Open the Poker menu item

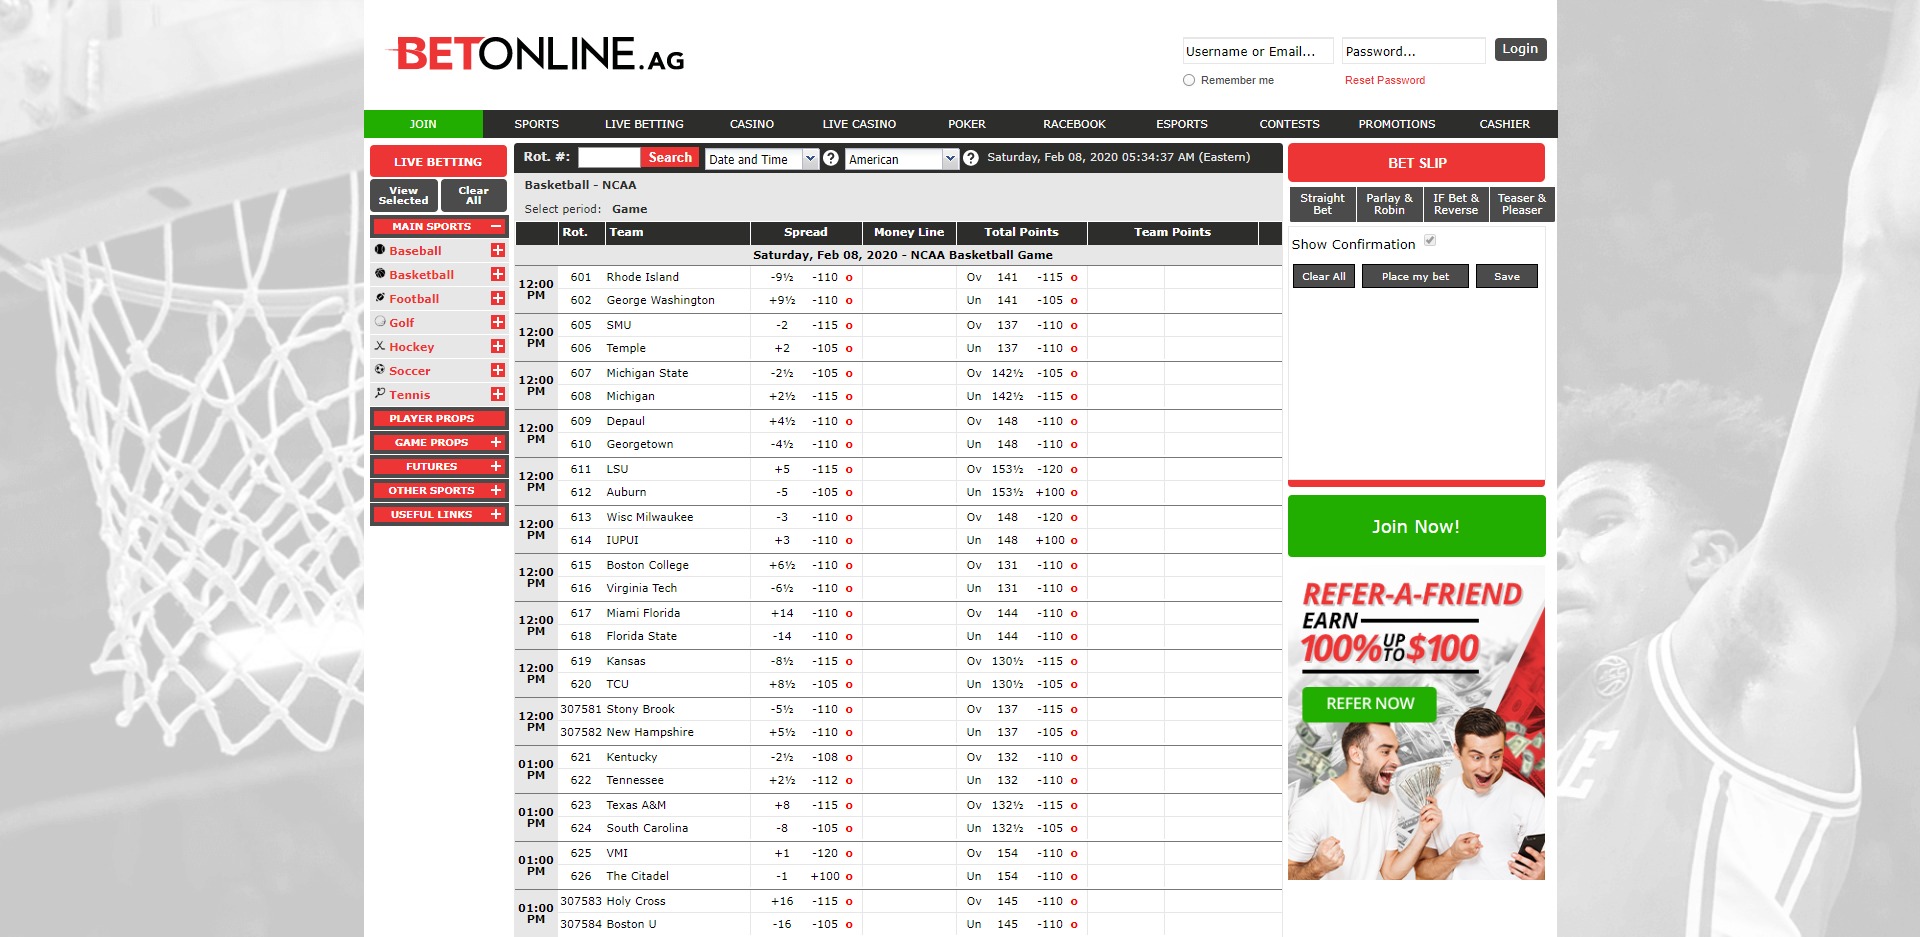click(967, 124)
